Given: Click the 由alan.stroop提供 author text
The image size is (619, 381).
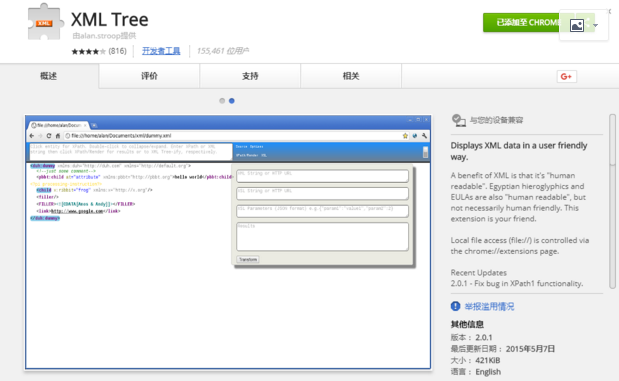Looking at the screenshot, I should click(x=104, y=36).
